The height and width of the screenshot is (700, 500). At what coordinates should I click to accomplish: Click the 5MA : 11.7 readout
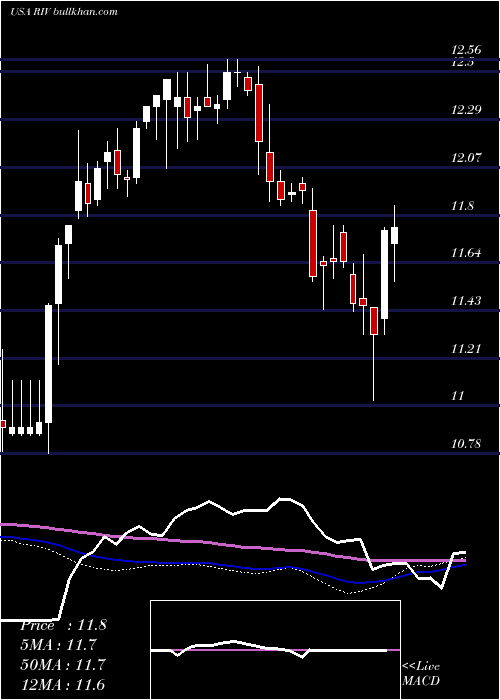(58, 645)
